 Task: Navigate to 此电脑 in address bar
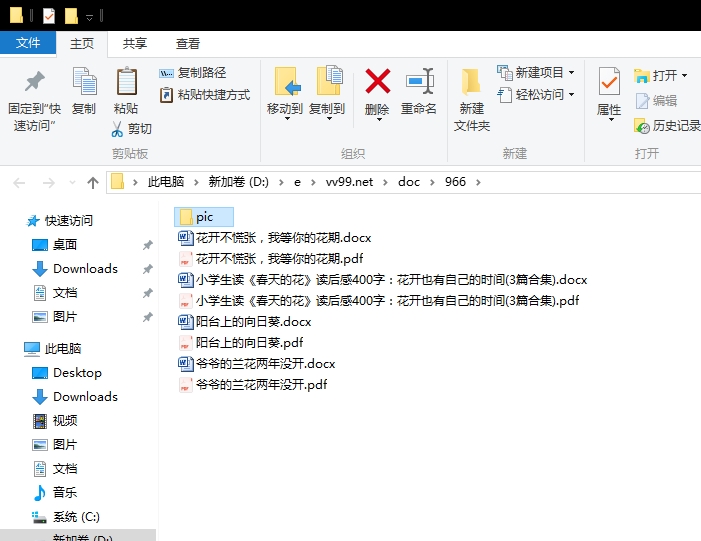click(166, 182)
